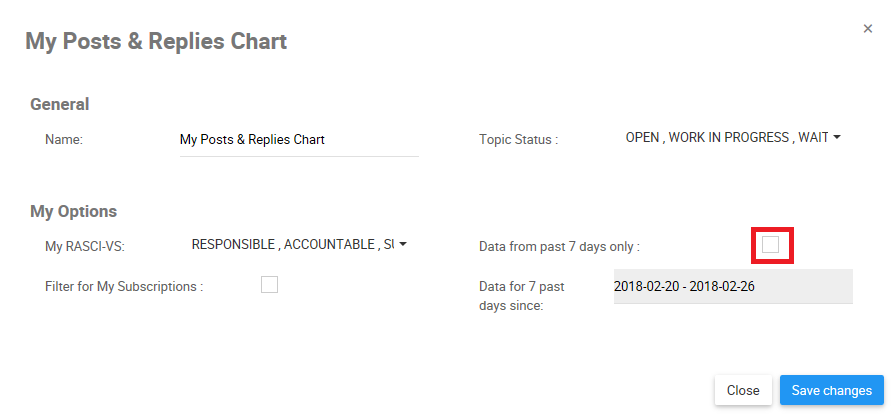Image resolution: width=896 pixels, height=418 pixels.
Task: Enable the Data from past 7 days checkbox
Action: click(x=770, y=245)
